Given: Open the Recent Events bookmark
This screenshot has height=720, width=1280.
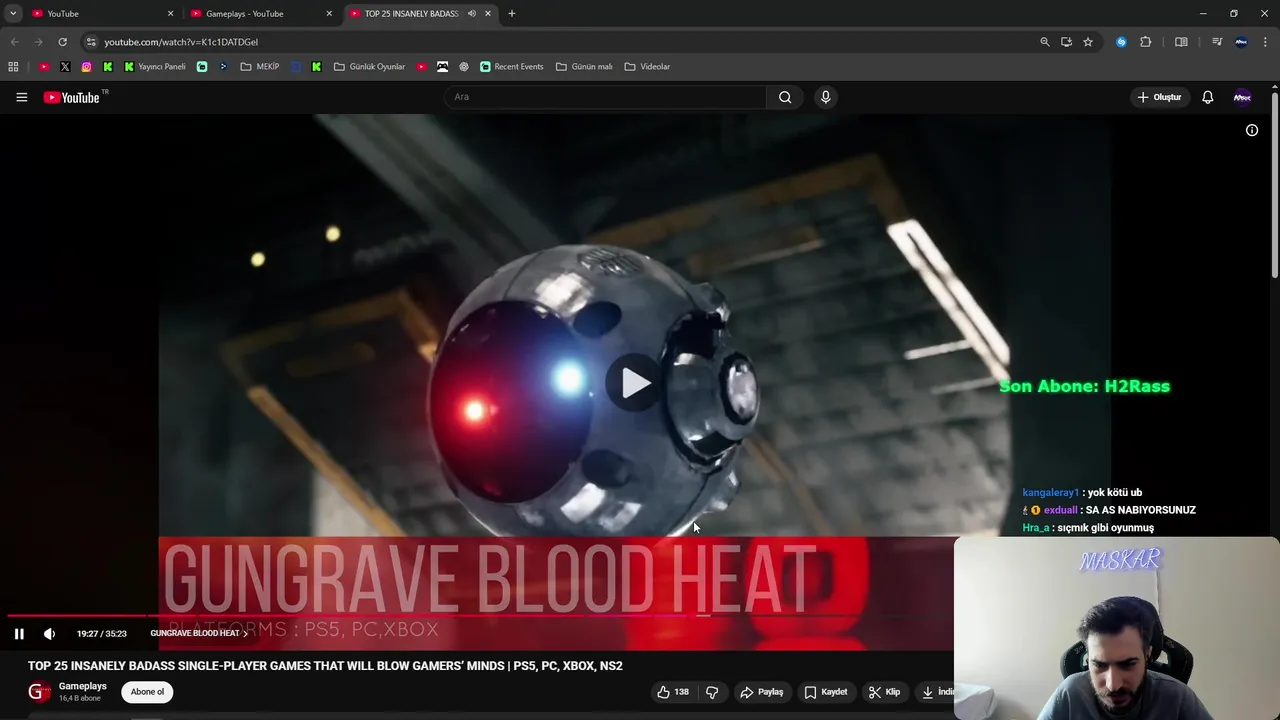Looking at the screenshot, I should point(512,67).
